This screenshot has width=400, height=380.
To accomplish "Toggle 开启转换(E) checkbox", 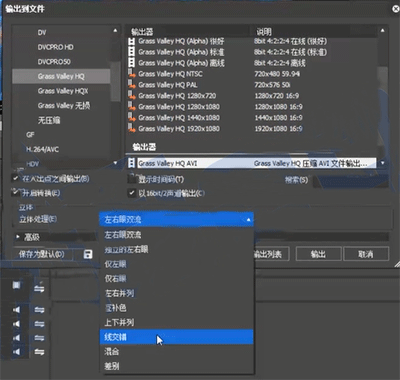I will click(x=15, y=193).
